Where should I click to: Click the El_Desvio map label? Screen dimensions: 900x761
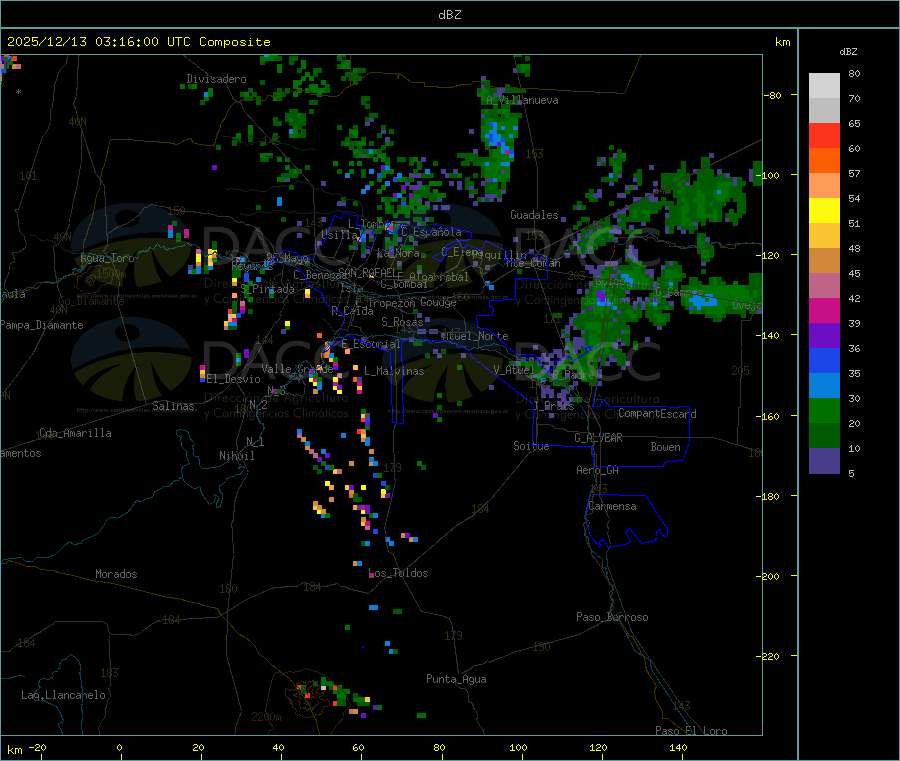tap(234, 379)
